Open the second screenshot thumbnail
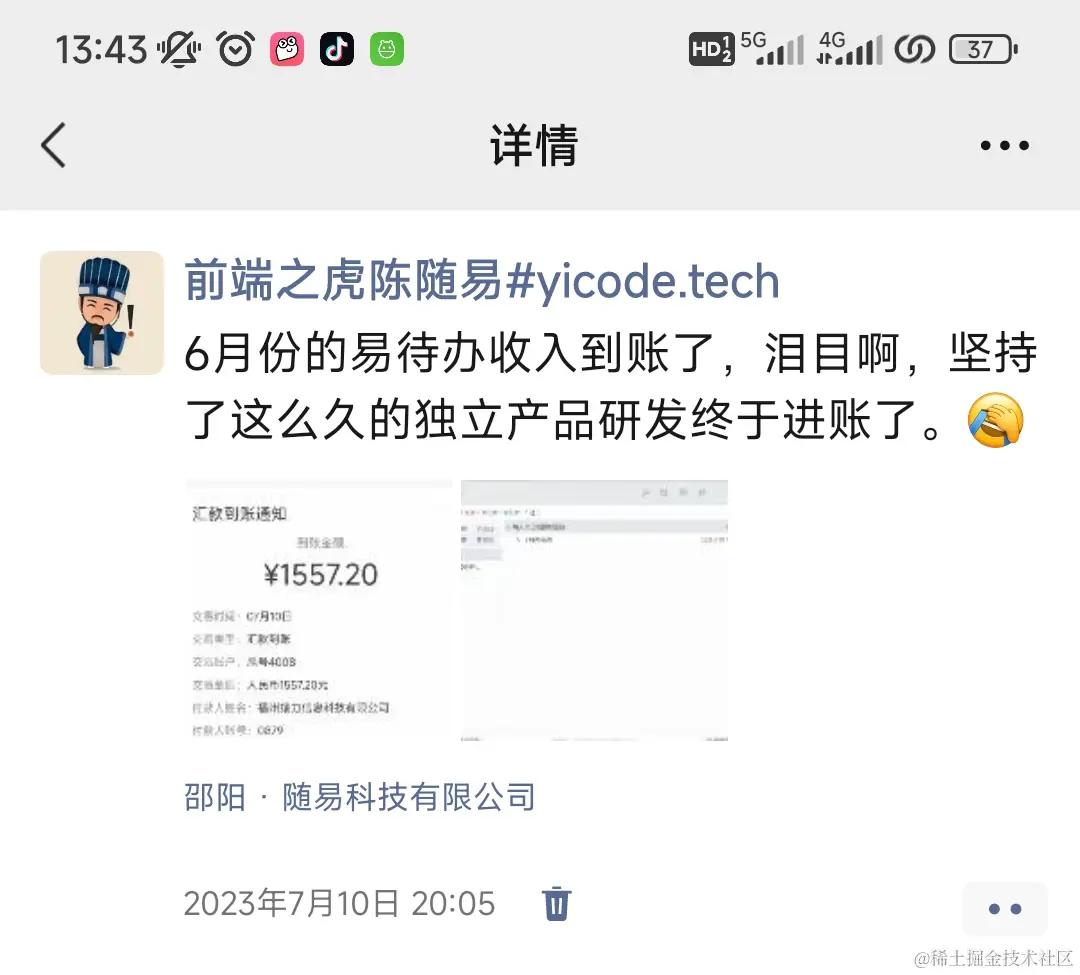The height and width of the screenshot is (975, 1080). [594, 610]
